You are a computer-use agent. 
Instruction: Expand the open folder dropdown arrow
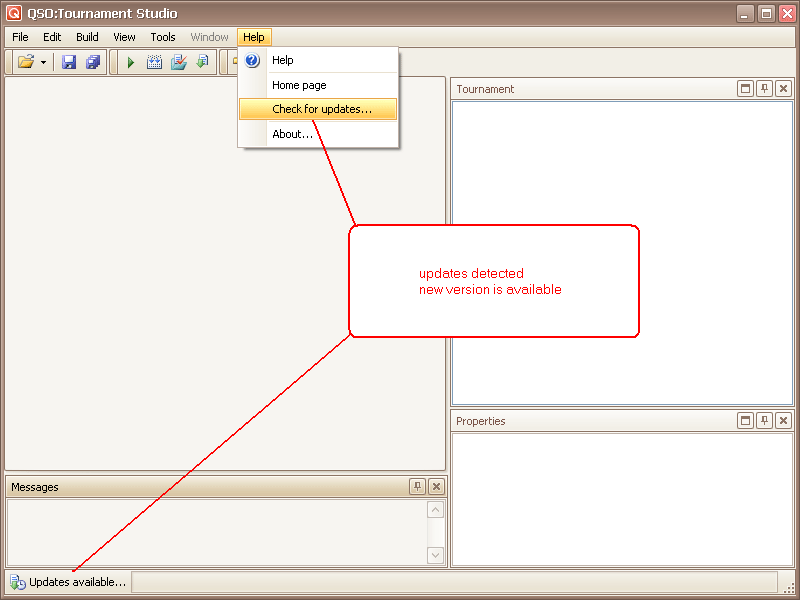pyautogui.click(x=43, y=62)
